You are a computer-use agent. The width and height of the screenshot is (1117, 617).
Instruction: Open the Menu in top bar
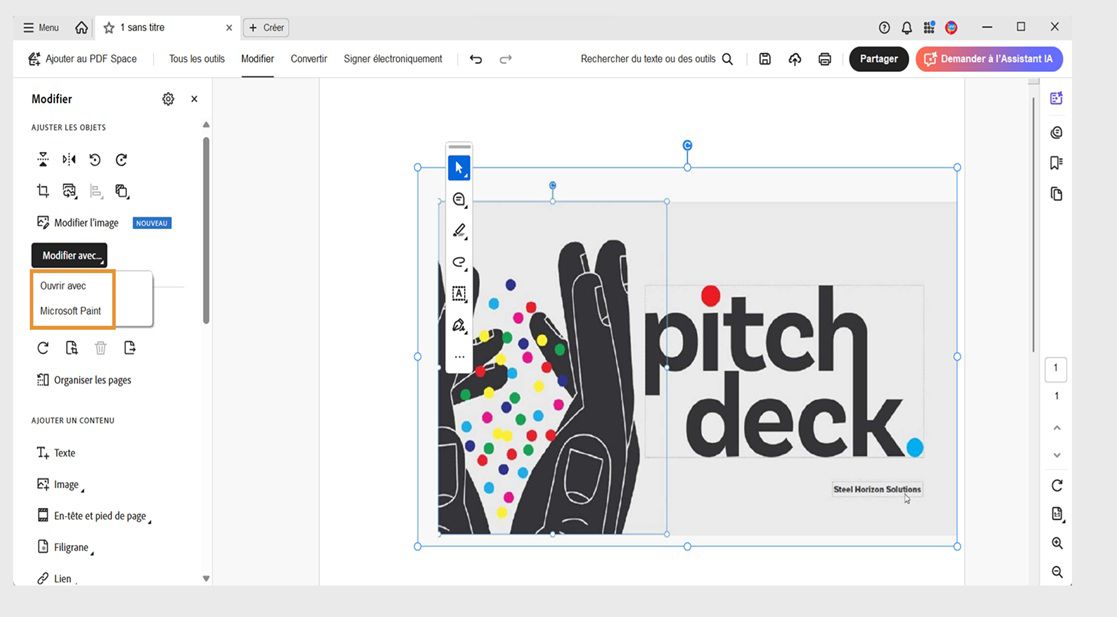(41, 27)
